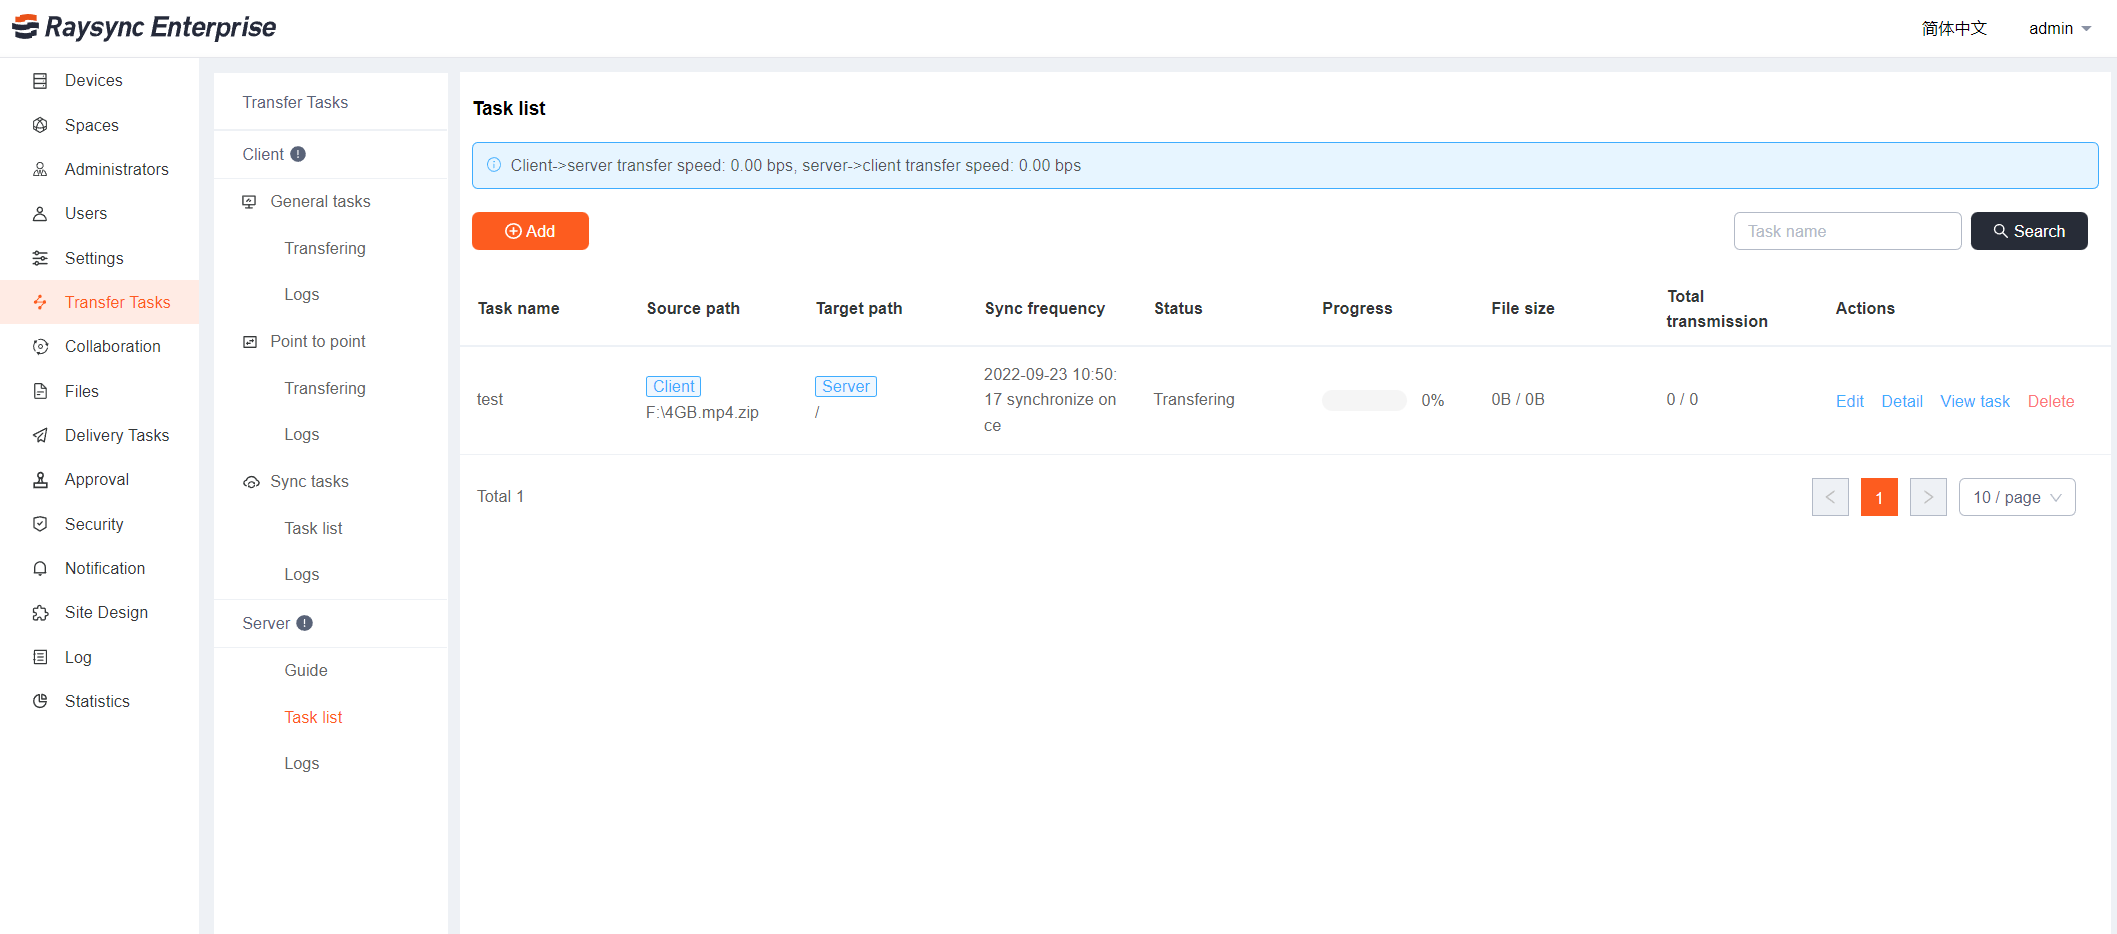This screenshot has width=2117, height=934.
Task: Open Users in the sidebar
Action: (x=100, y=213)
